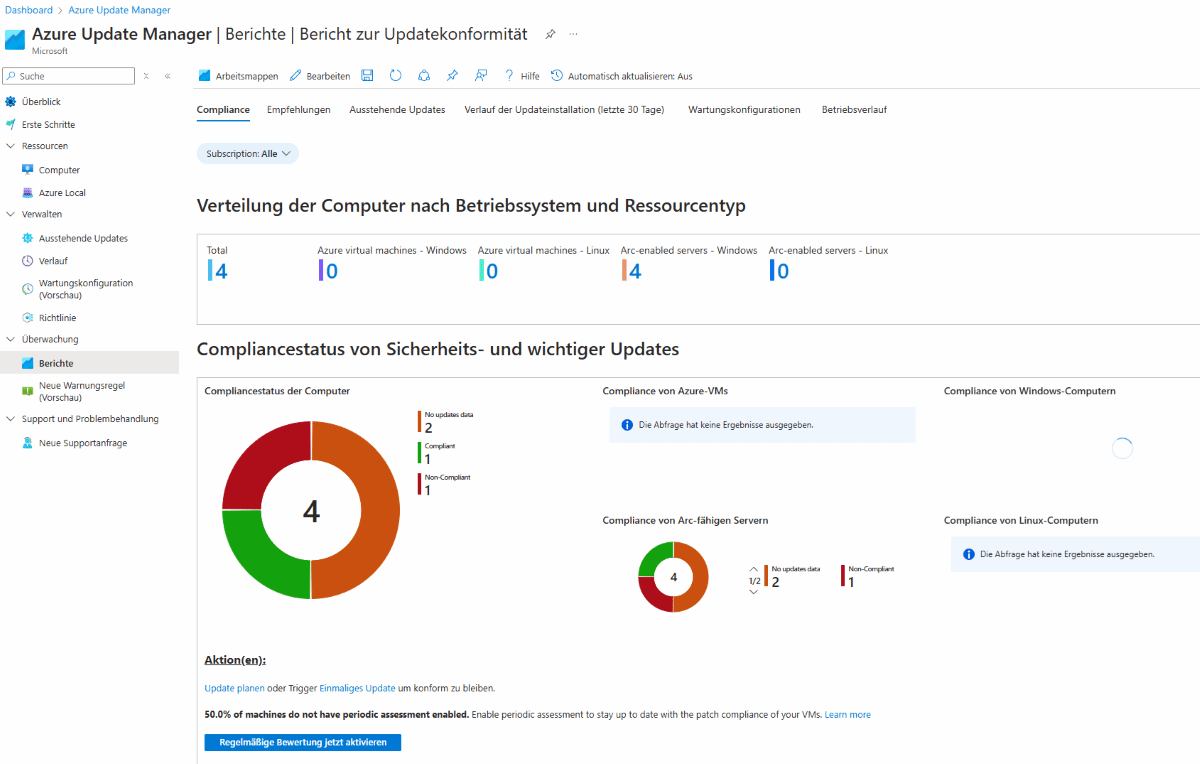Click the pin icon in the workbook toolbar
The height and width of the screenshot is (764, 1200).
click(452, 76)
